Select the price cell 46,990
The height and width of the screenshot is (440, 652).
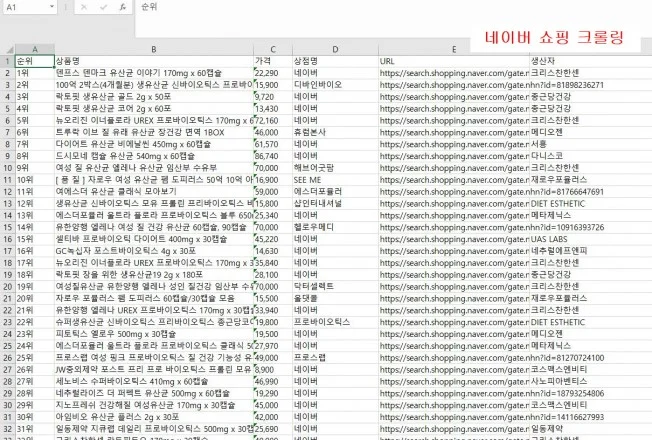pos(273,381)
